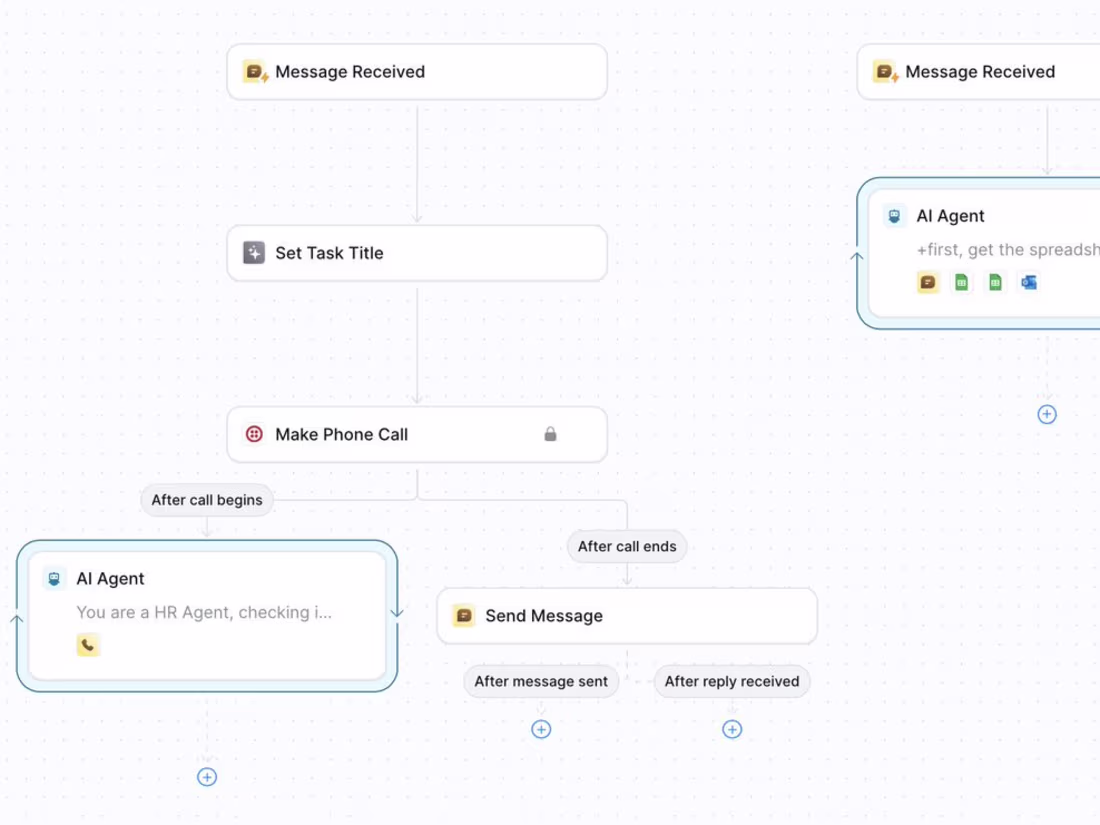
Task: Open the Set Task Title node
Action: coord(417,253)
